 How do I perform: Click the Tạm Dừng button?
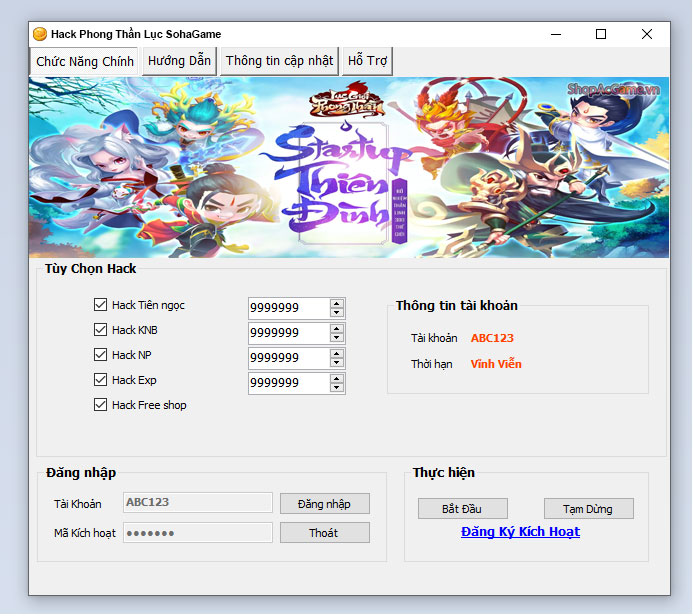point(589,509)
